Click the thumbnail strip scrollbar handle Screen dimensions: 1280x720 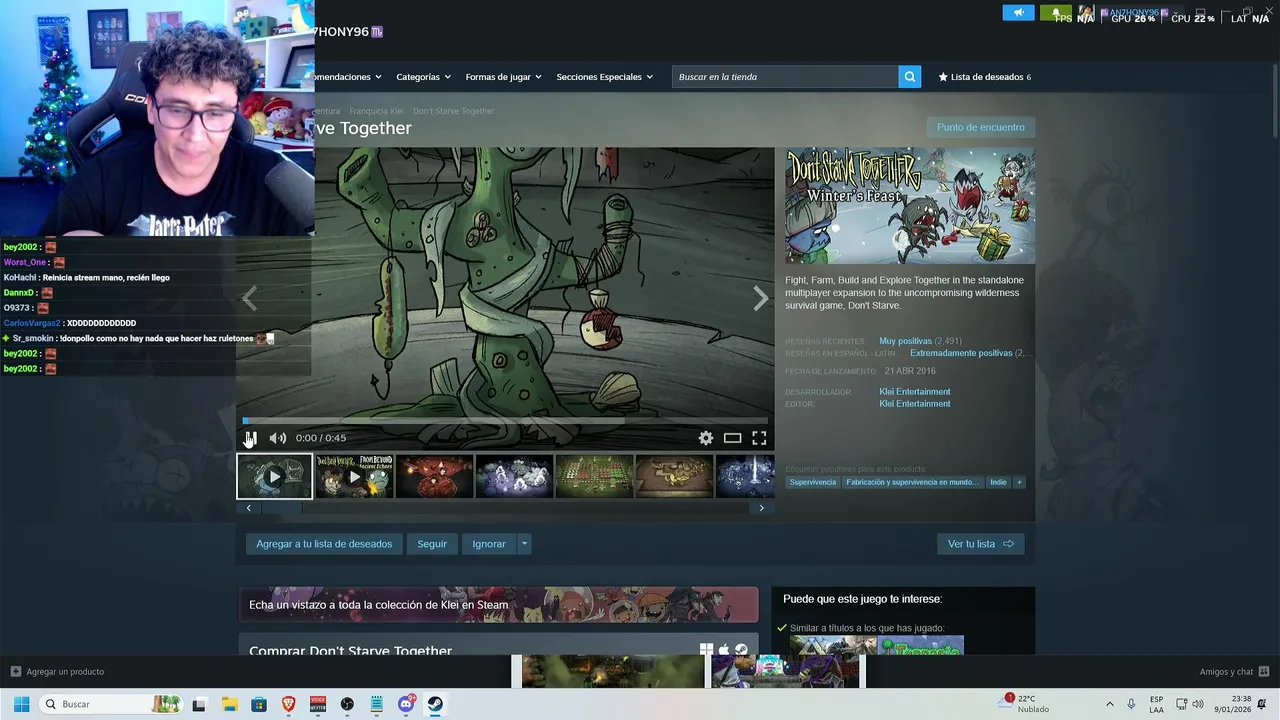(x=281, y=508)
